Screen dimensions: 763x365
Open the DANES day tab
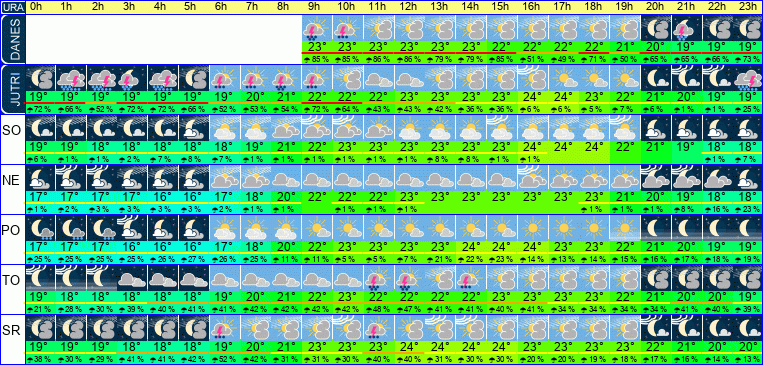[x=12, y=39]
